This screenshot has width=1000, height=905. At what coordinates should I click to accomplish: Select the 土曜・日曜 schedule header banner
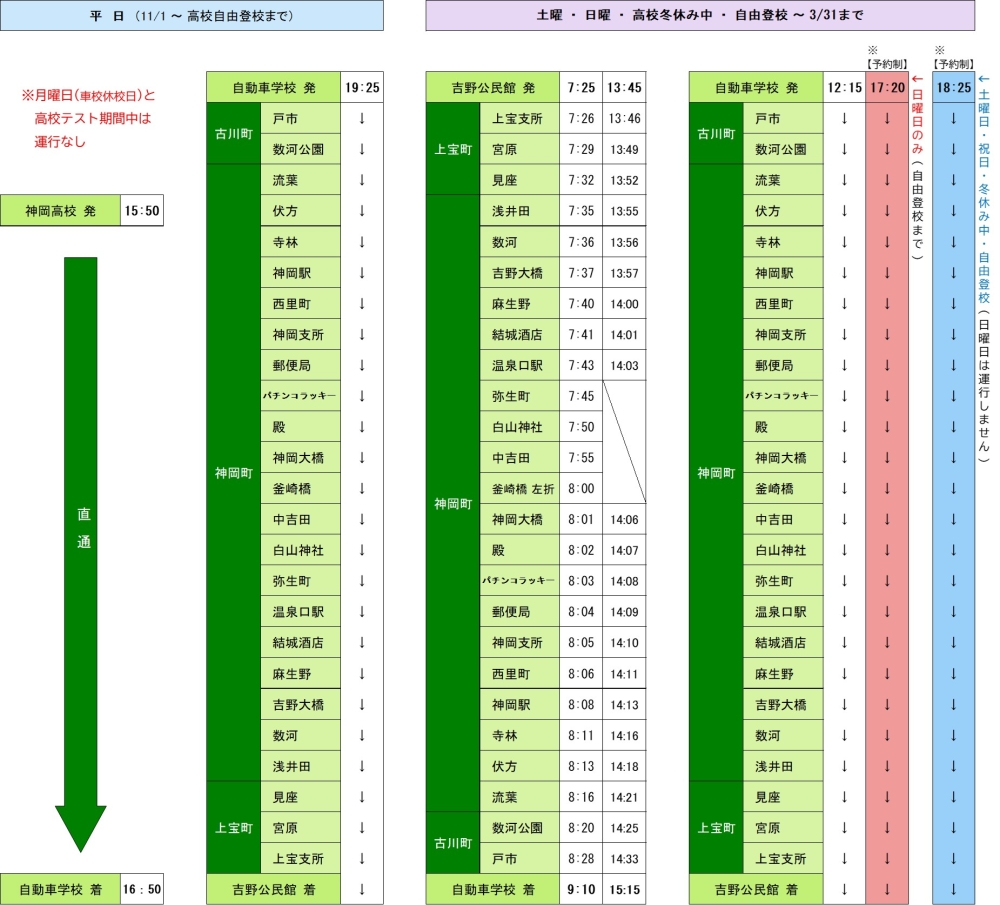pyautogui.click(x=699, y=15)
